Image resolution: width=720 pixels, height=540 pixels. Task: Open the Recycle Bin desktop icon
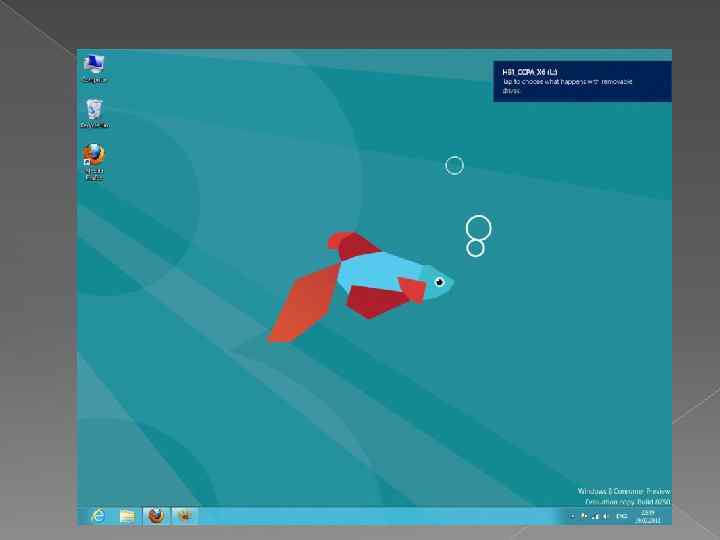(95, 113)
